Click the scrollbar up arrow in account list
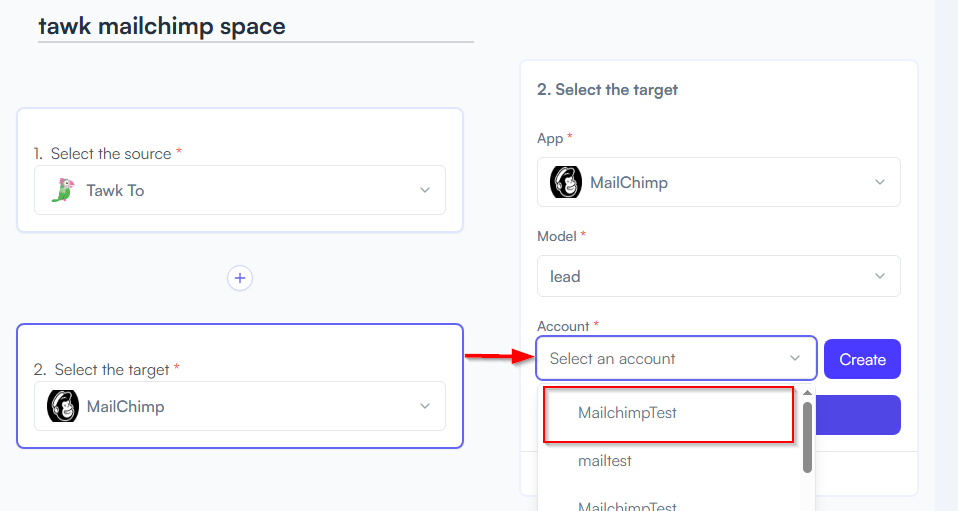The width and height of the screenshot is (958, 511). tap(807, 392)
